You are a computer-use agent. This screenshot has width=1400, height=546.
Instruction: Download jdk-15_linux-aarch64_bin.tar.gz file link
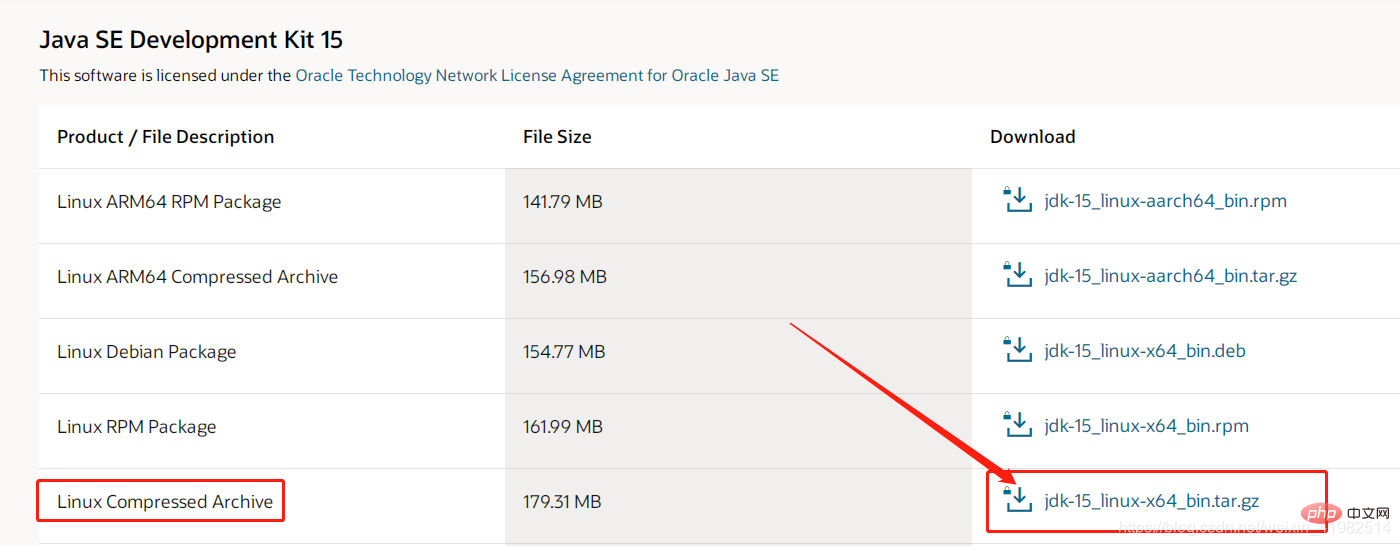(1170, 276)
